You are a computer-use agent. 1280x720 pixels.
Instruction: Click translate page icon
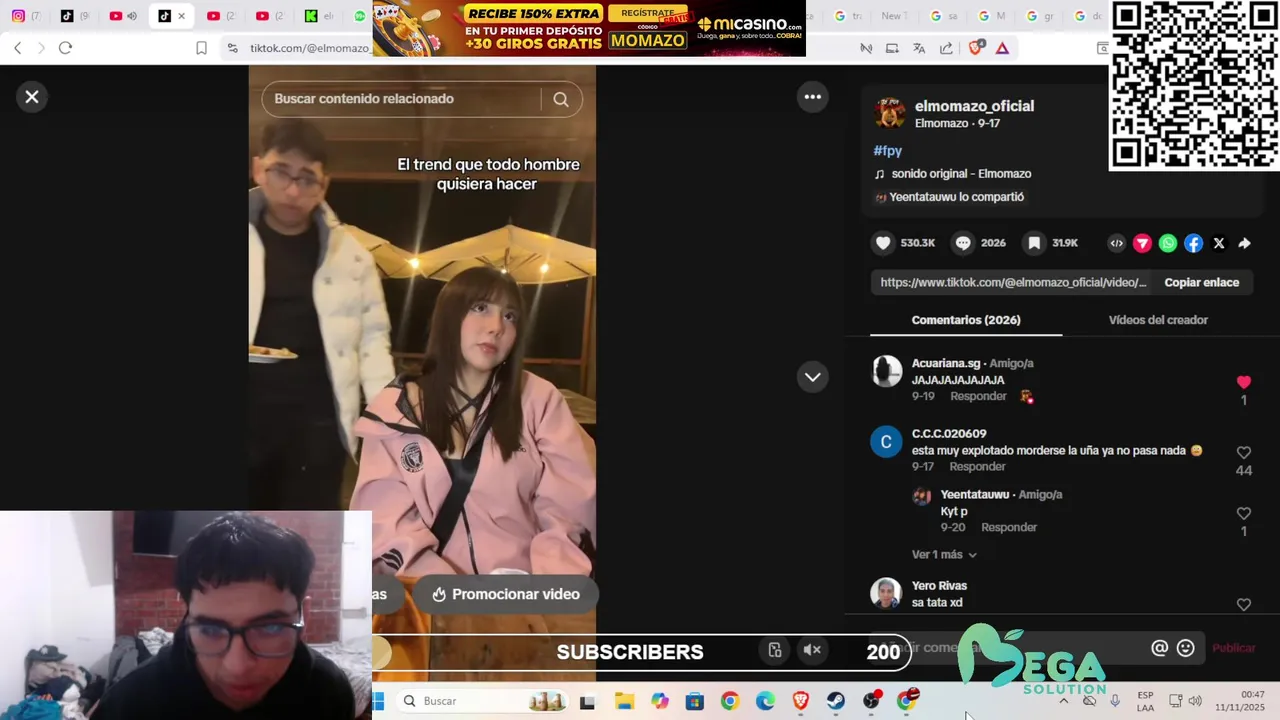click(919, 48)
